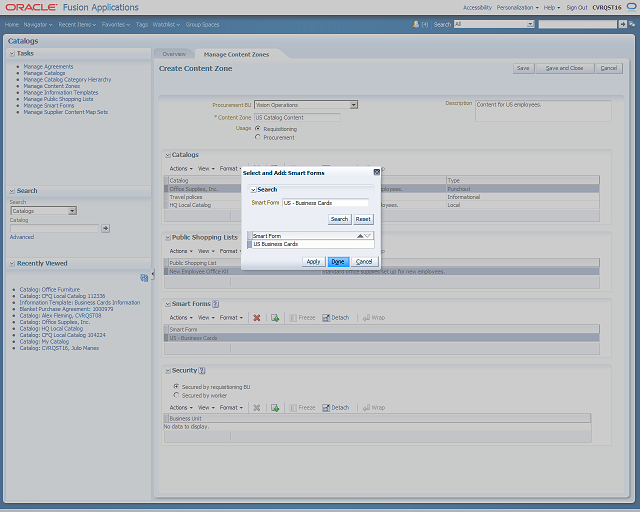Viewport: 640px width, 512px height.
Task: Collapse the Tasks panel
Action: coord(12,53)
